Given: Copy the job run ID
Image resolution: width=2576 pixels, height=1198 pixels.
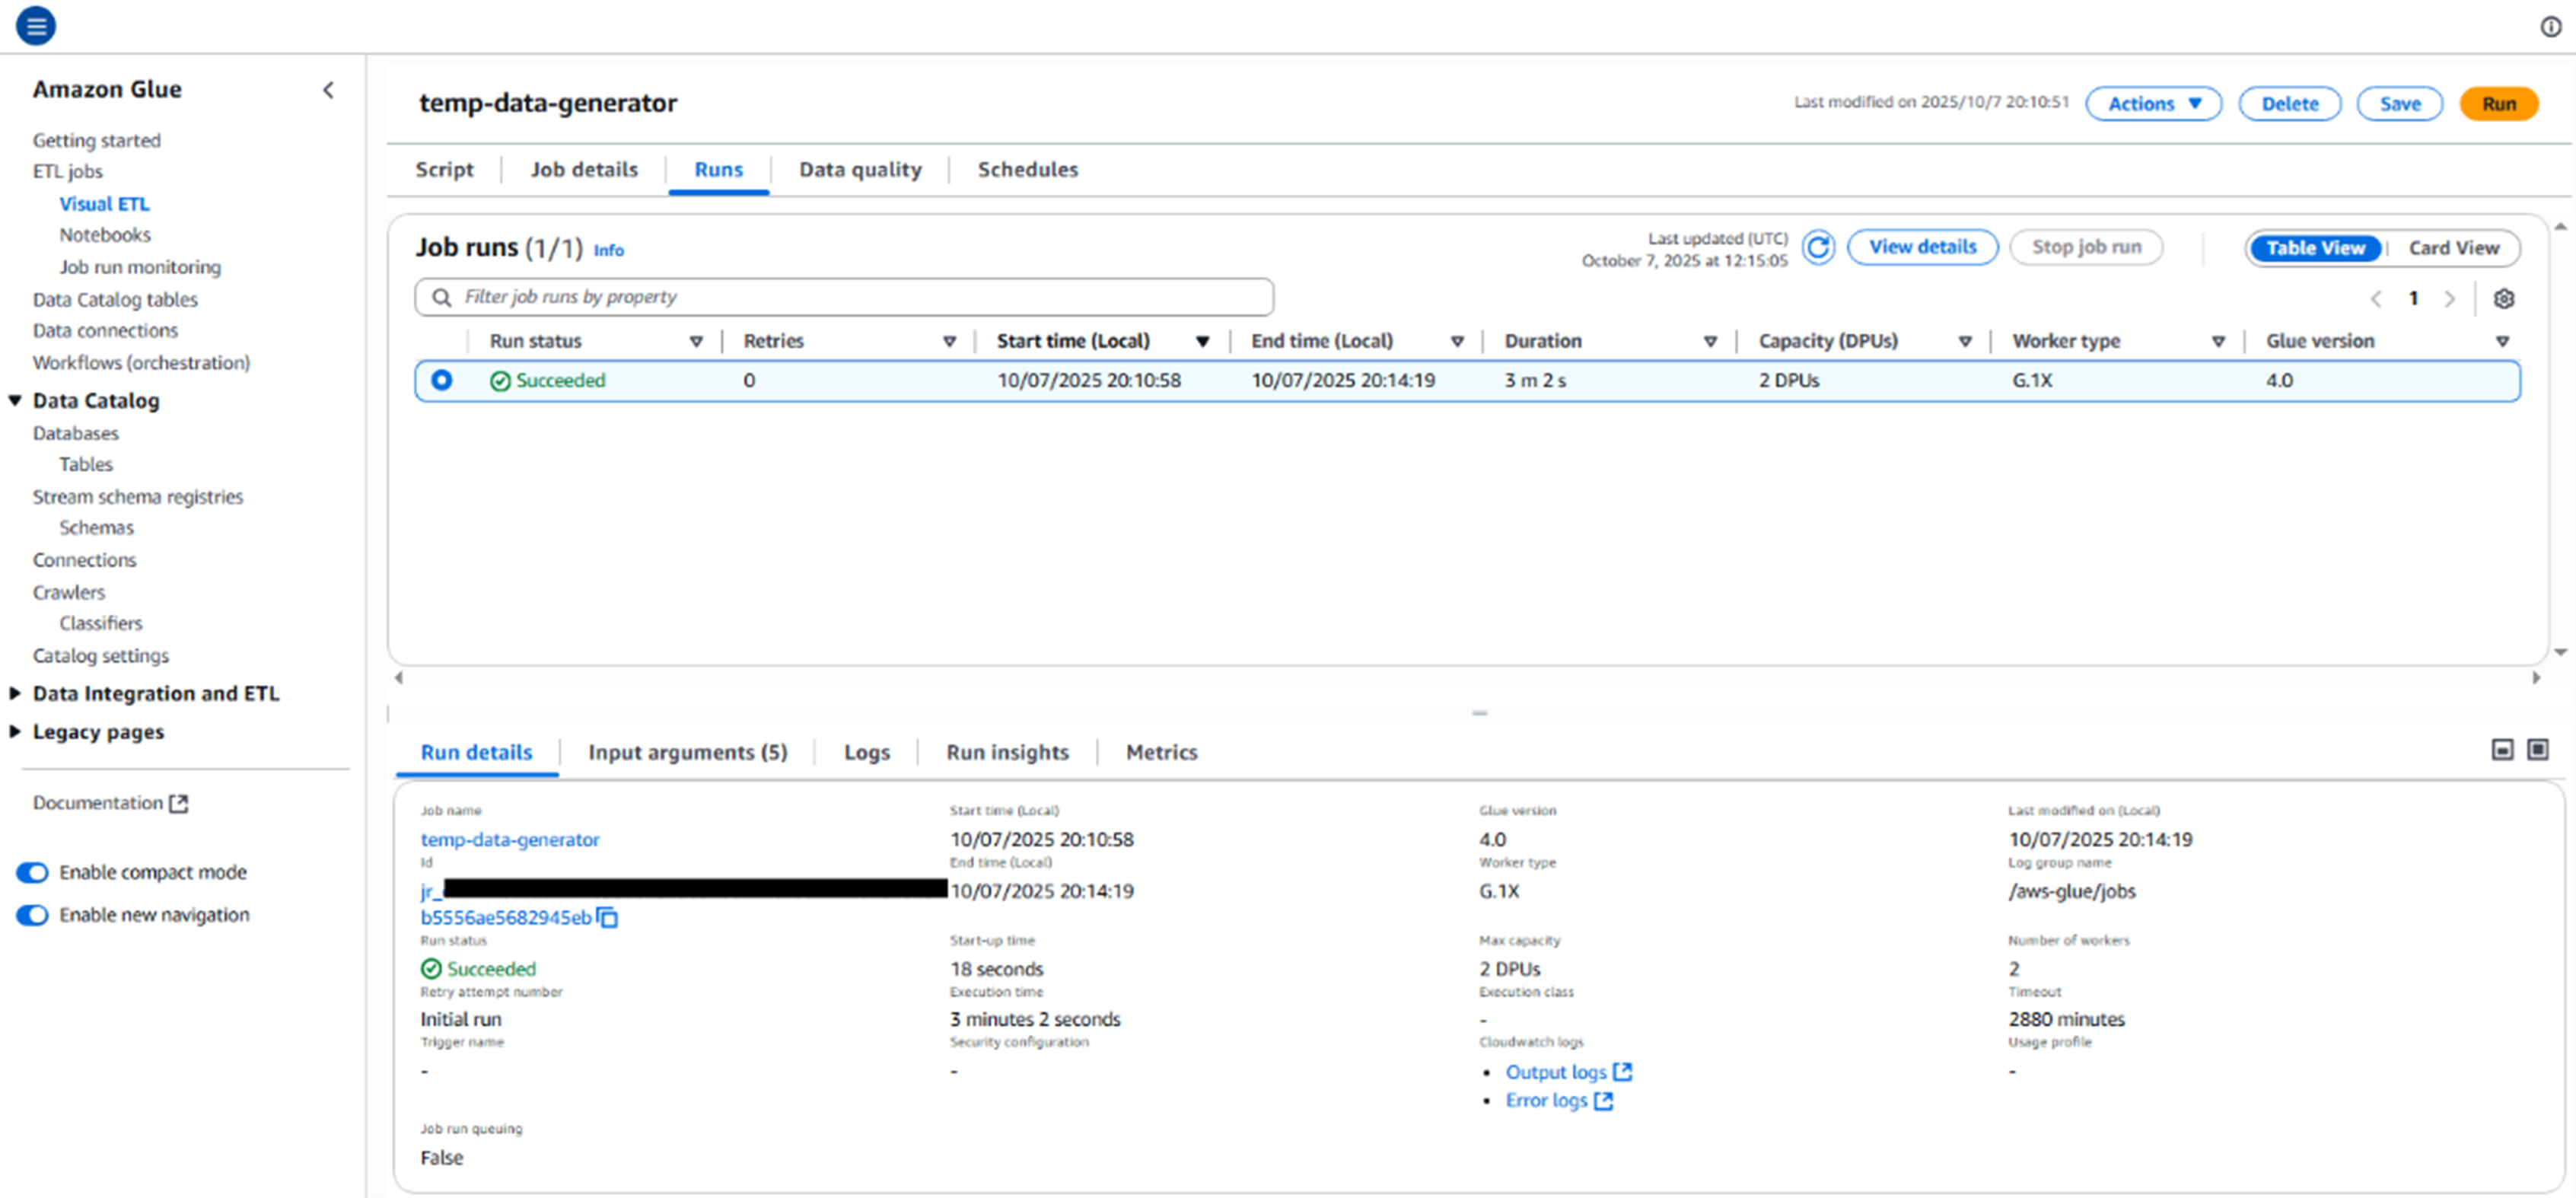Looking at the screenshot, I should coord(607,917).
